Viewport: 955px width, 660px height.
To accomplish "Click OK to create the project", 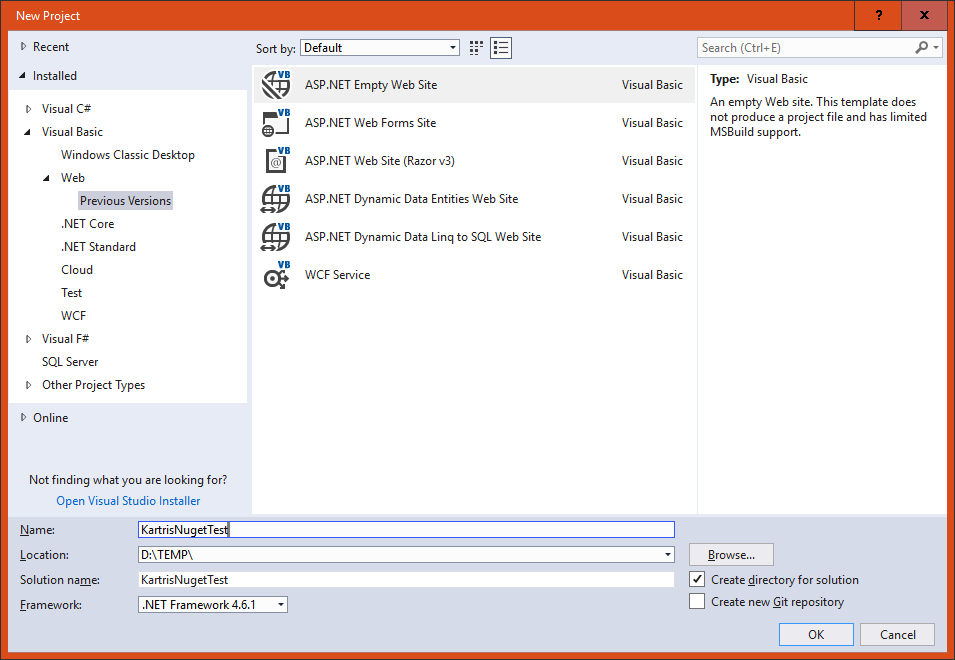I will 816,634.
